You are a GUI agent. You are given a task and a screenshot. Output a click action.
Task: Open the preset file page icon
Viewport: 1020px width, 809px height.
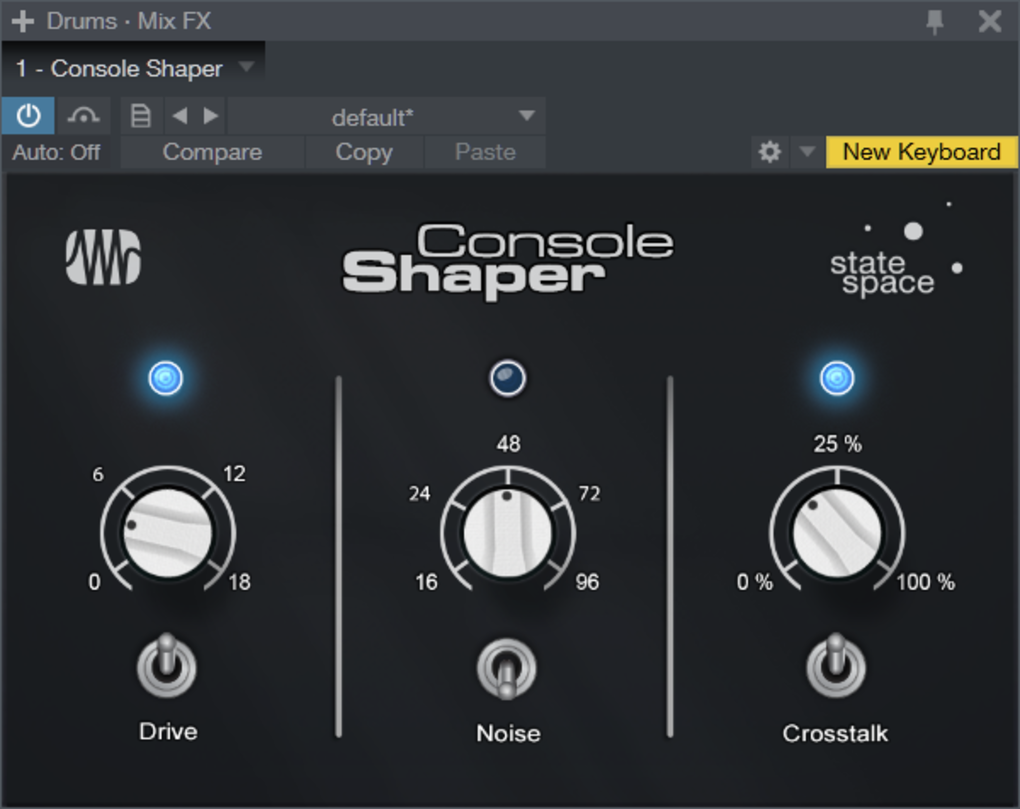coord(141,116)
